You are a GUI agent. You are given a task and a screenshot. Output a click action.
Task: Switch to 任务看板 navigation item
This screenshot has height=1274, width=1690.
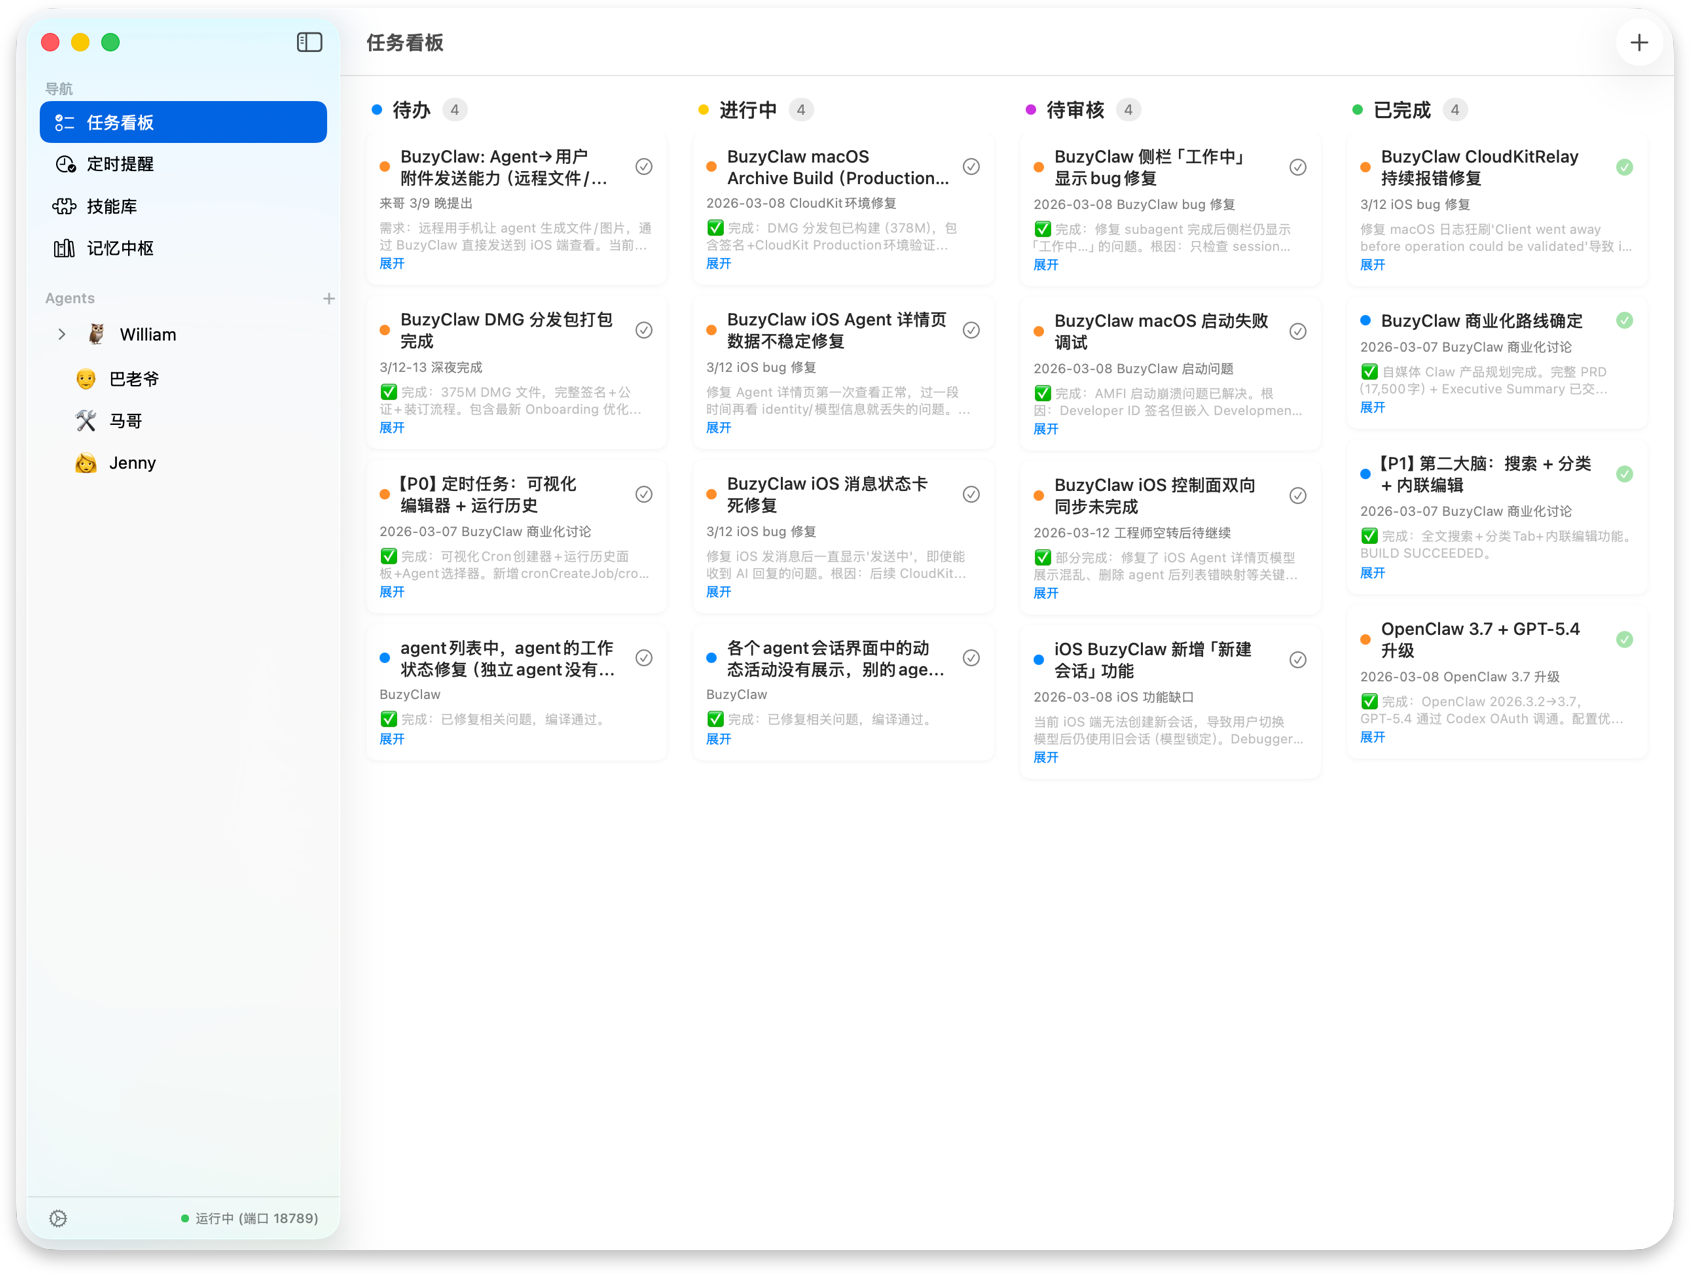click(x=183, y=122)
